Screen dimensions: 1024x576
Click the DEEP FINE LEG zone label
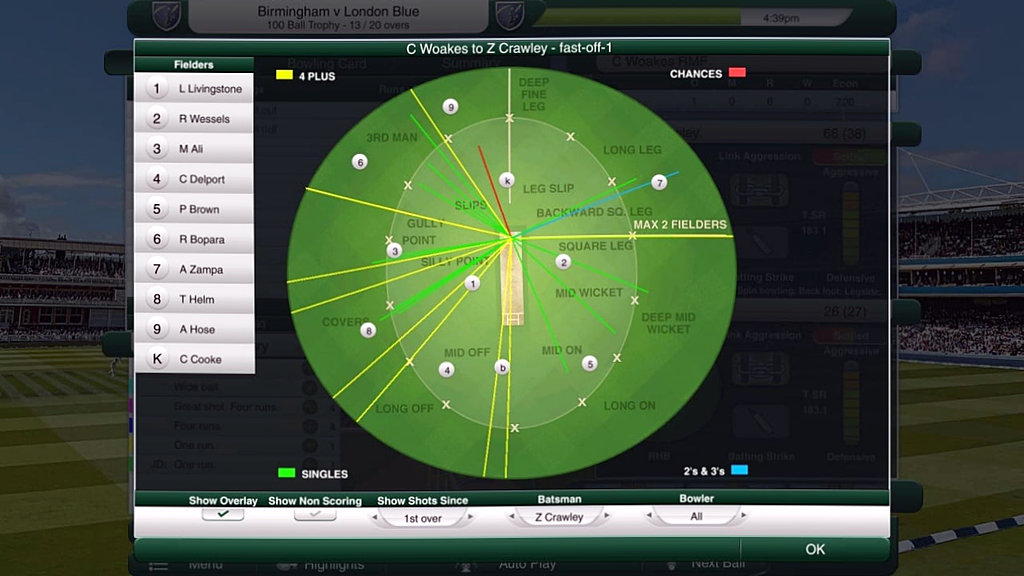pos(534,94)
